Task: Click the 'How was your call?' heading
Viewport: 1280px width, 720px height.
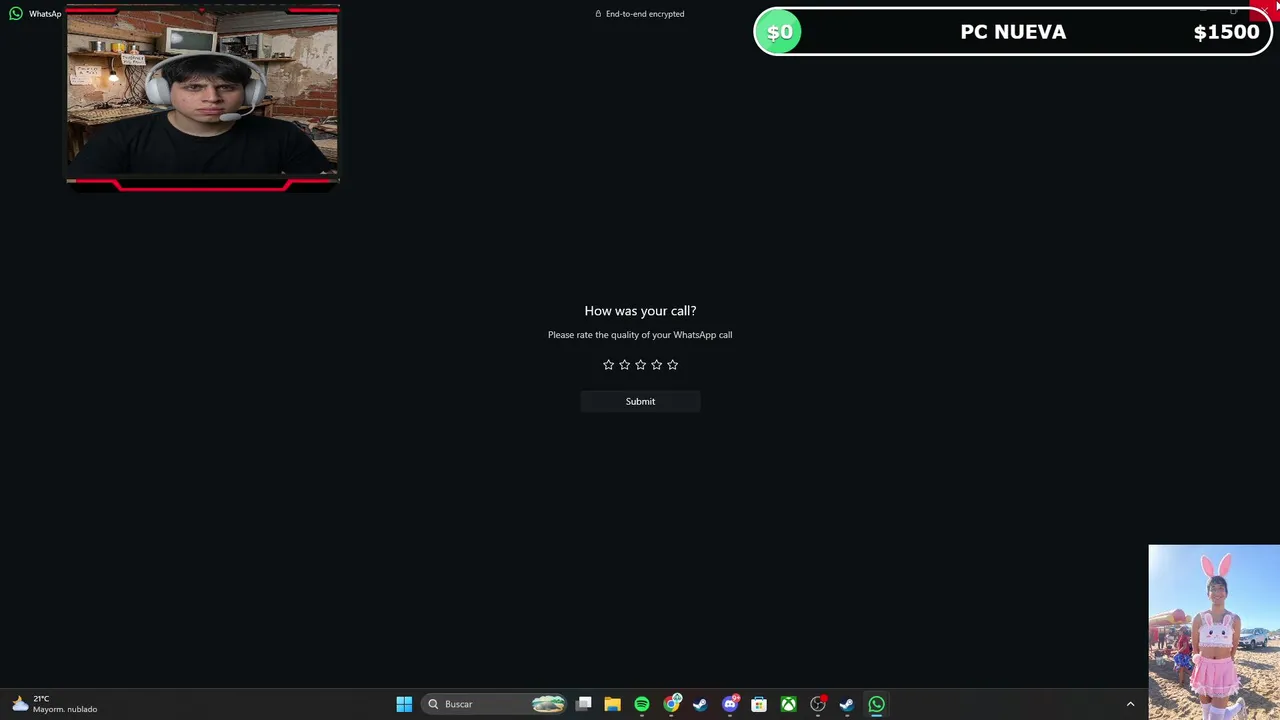Action: pyautogui.click(x=640, y=311)
